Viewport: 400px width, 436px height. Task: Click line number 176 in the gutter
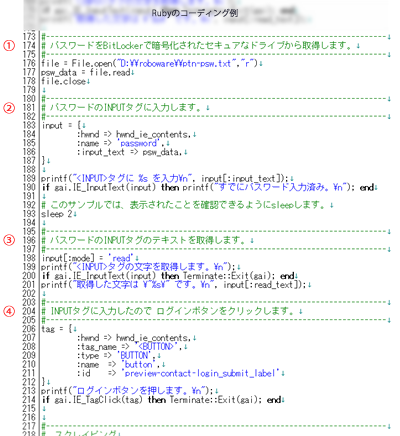pyautogui.click(x=29, y=63)
